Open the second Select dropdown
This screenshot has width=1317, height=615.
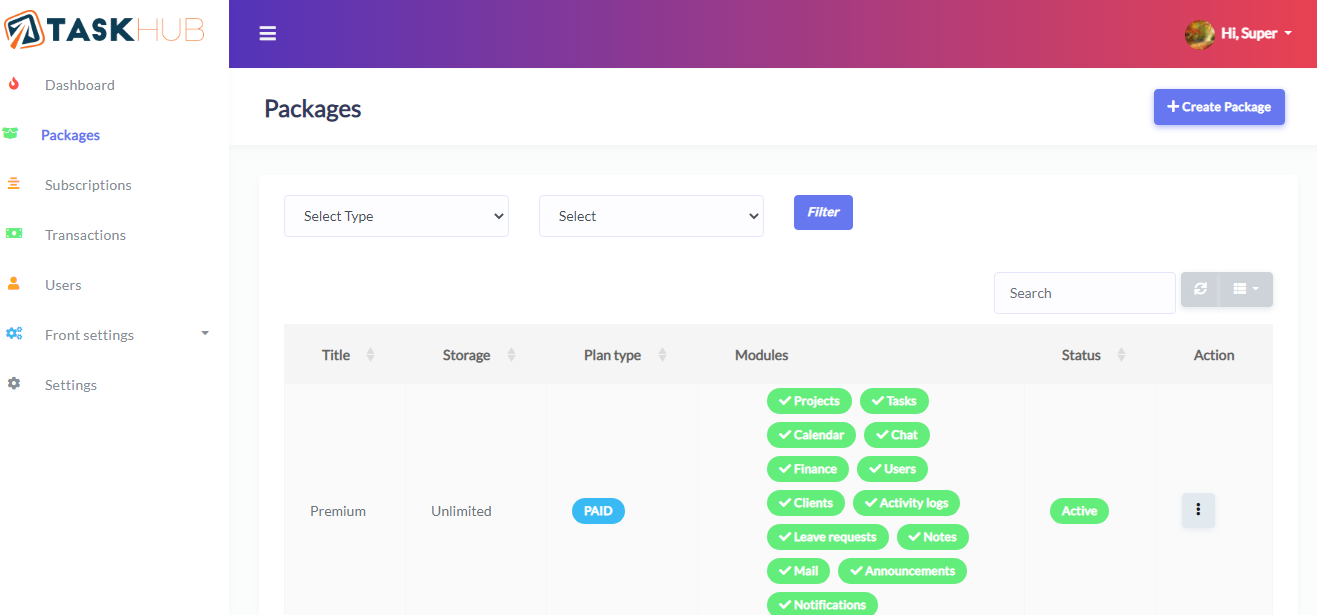[651, 216]
